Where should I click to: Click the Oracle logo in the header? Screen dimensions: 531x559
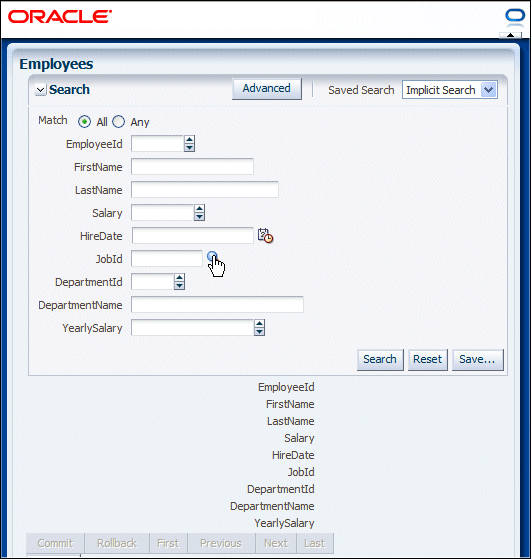pyautogui.click(x=60, y=17)
